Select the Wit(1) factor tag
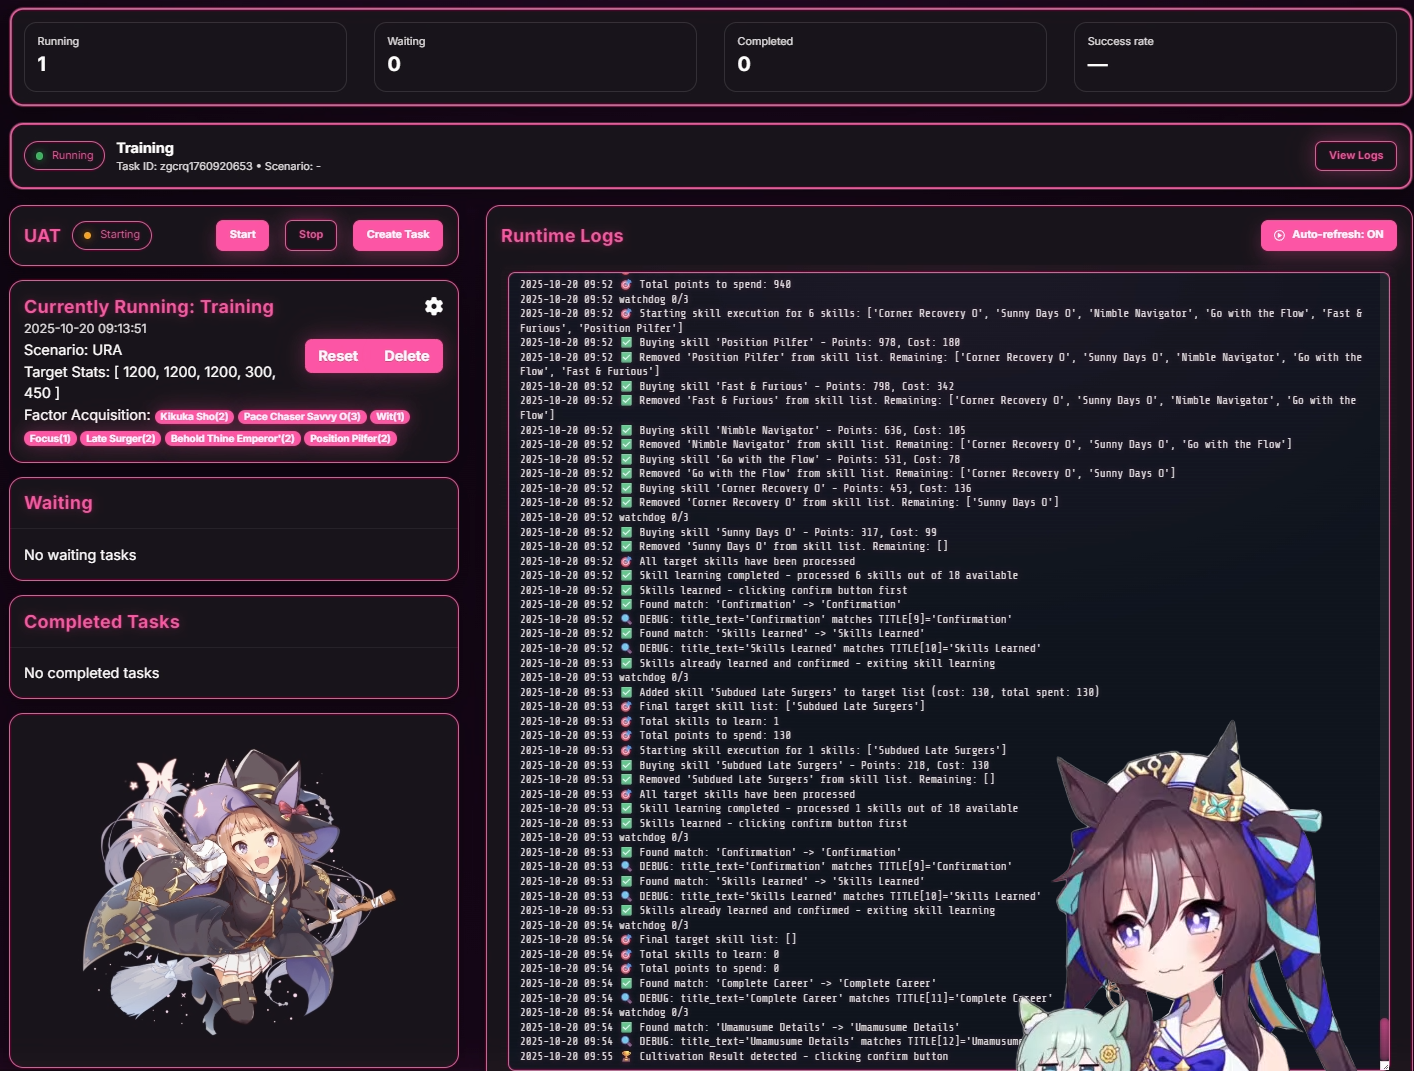The width and height of the screenshot is (1414, 1071). tap(390, 417)
